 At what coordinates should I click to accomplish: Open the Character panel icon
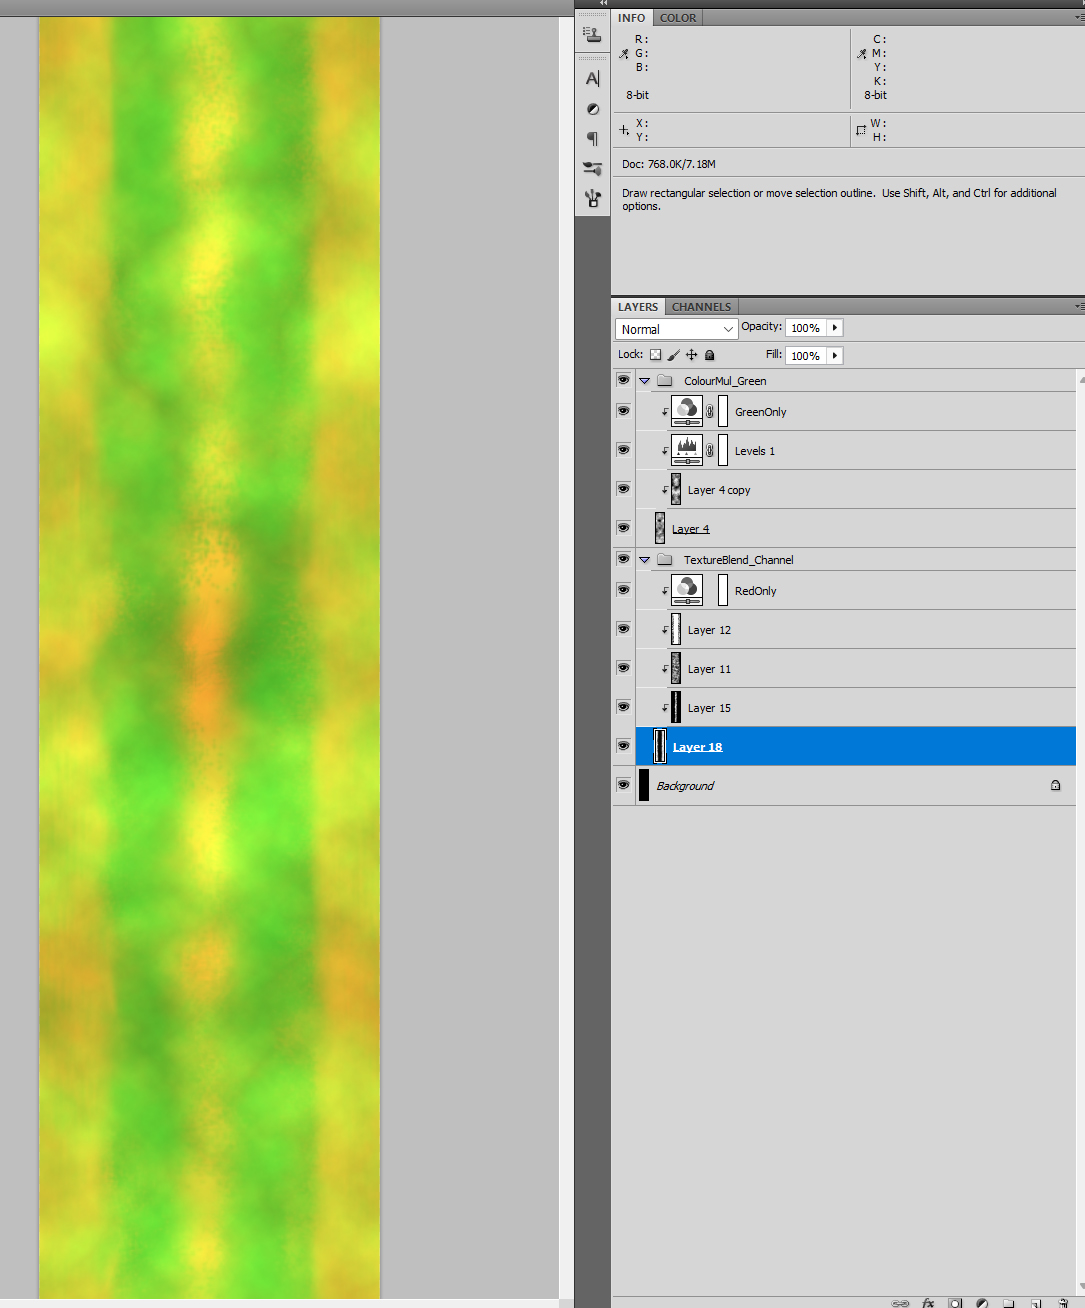coord(593,79)
